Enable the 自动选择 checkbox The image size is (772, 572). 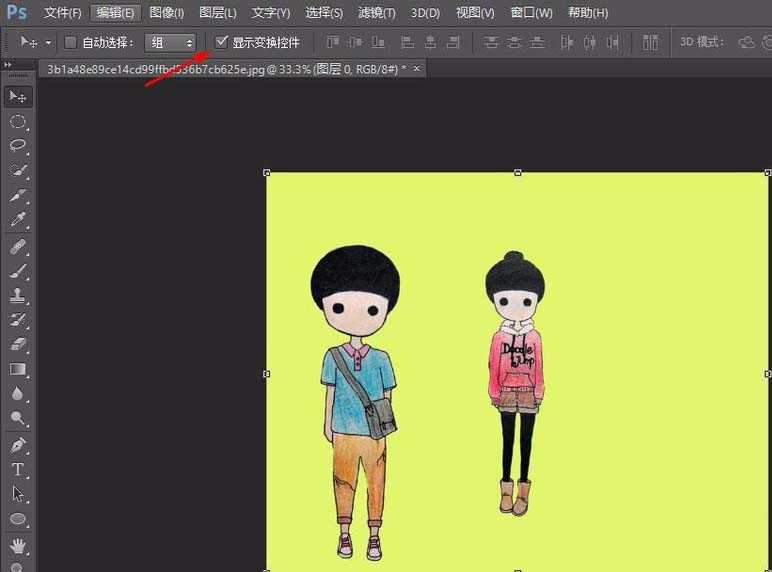(70, 43)
